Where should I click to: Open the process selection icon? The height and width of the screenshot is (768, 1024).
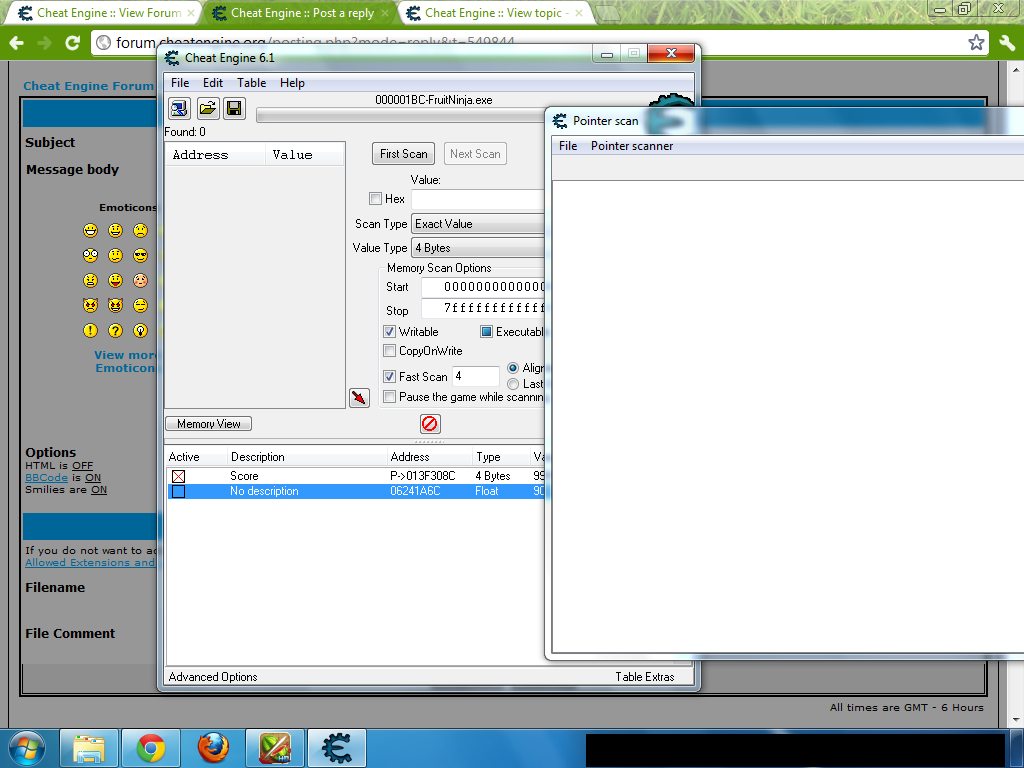(180, 108)
